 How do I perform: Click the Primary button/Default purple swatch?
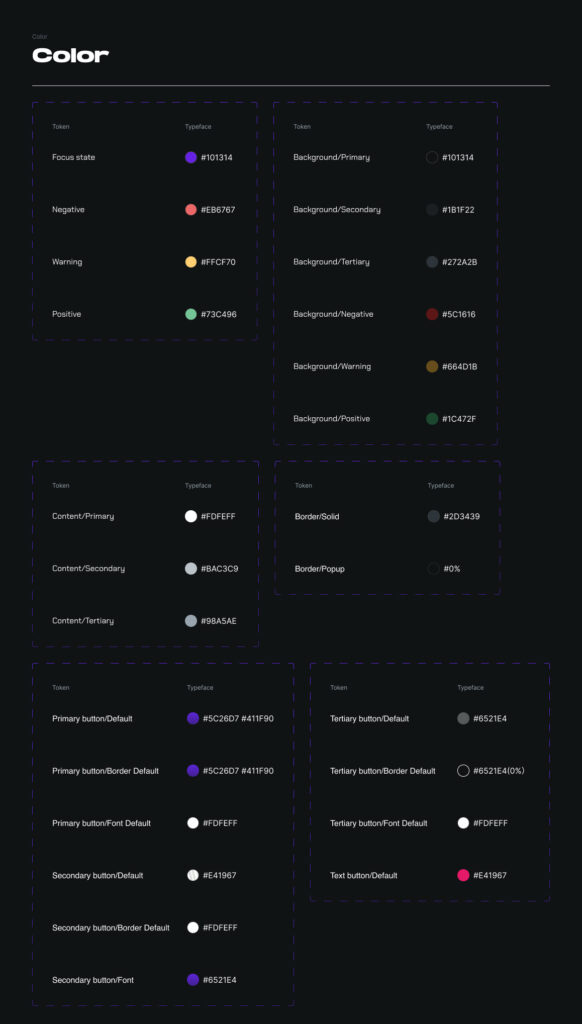(x=193, y=718)
